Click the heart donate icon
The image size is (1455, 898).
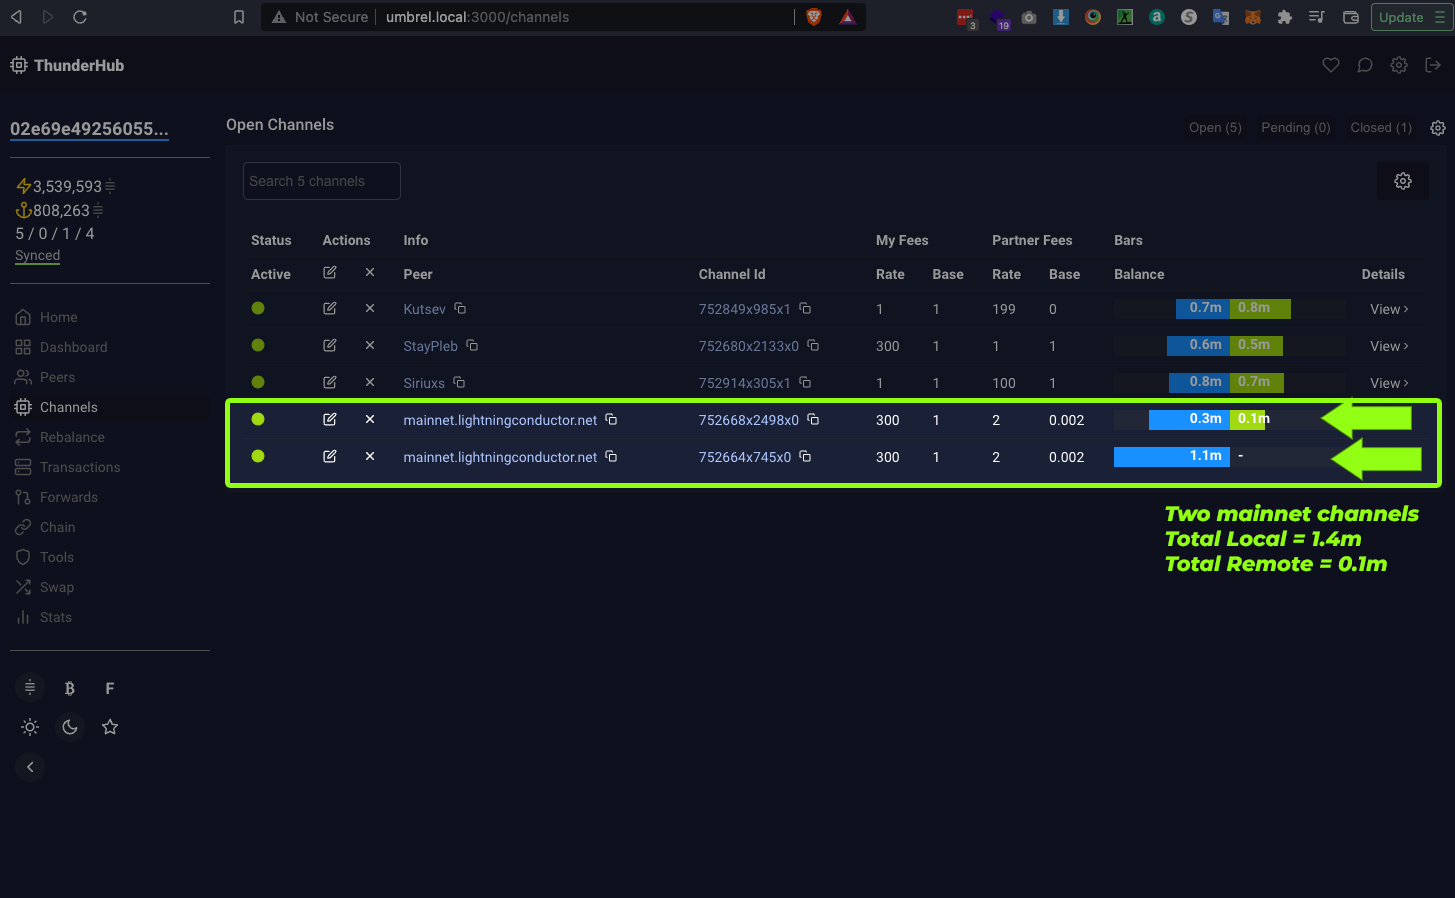(1331, 65)
